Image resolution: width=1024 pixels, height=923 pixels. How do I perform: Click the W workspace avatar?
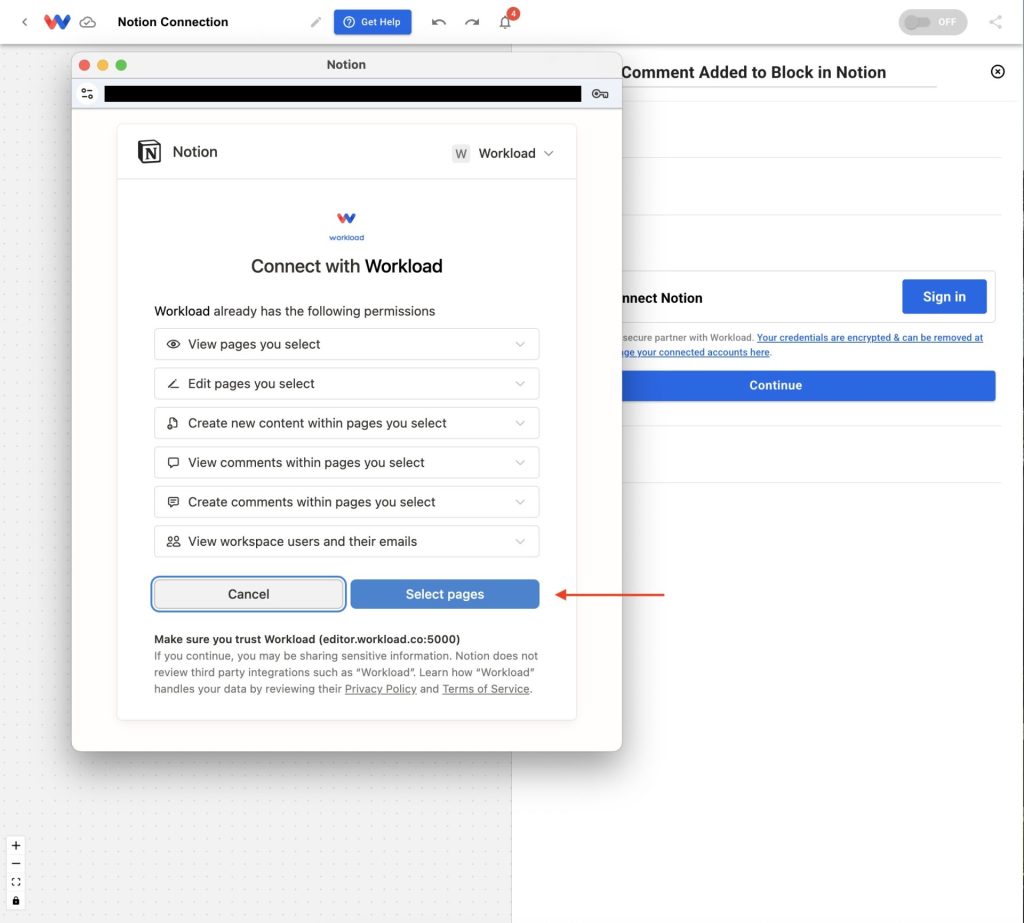point(461,154)
